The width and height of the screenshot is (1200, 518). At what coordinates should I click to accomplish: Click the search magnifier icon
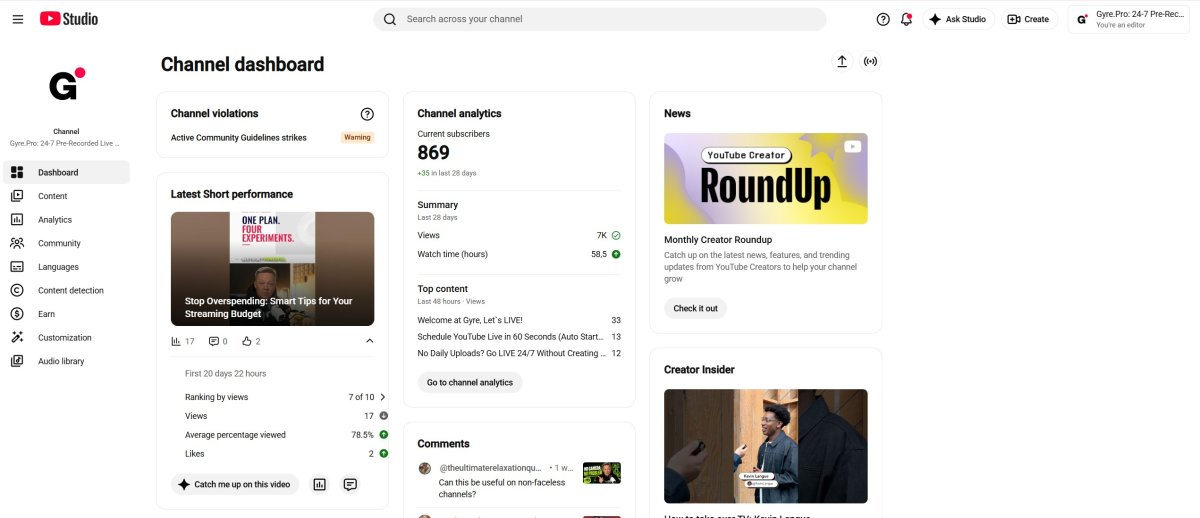point(390,19)
